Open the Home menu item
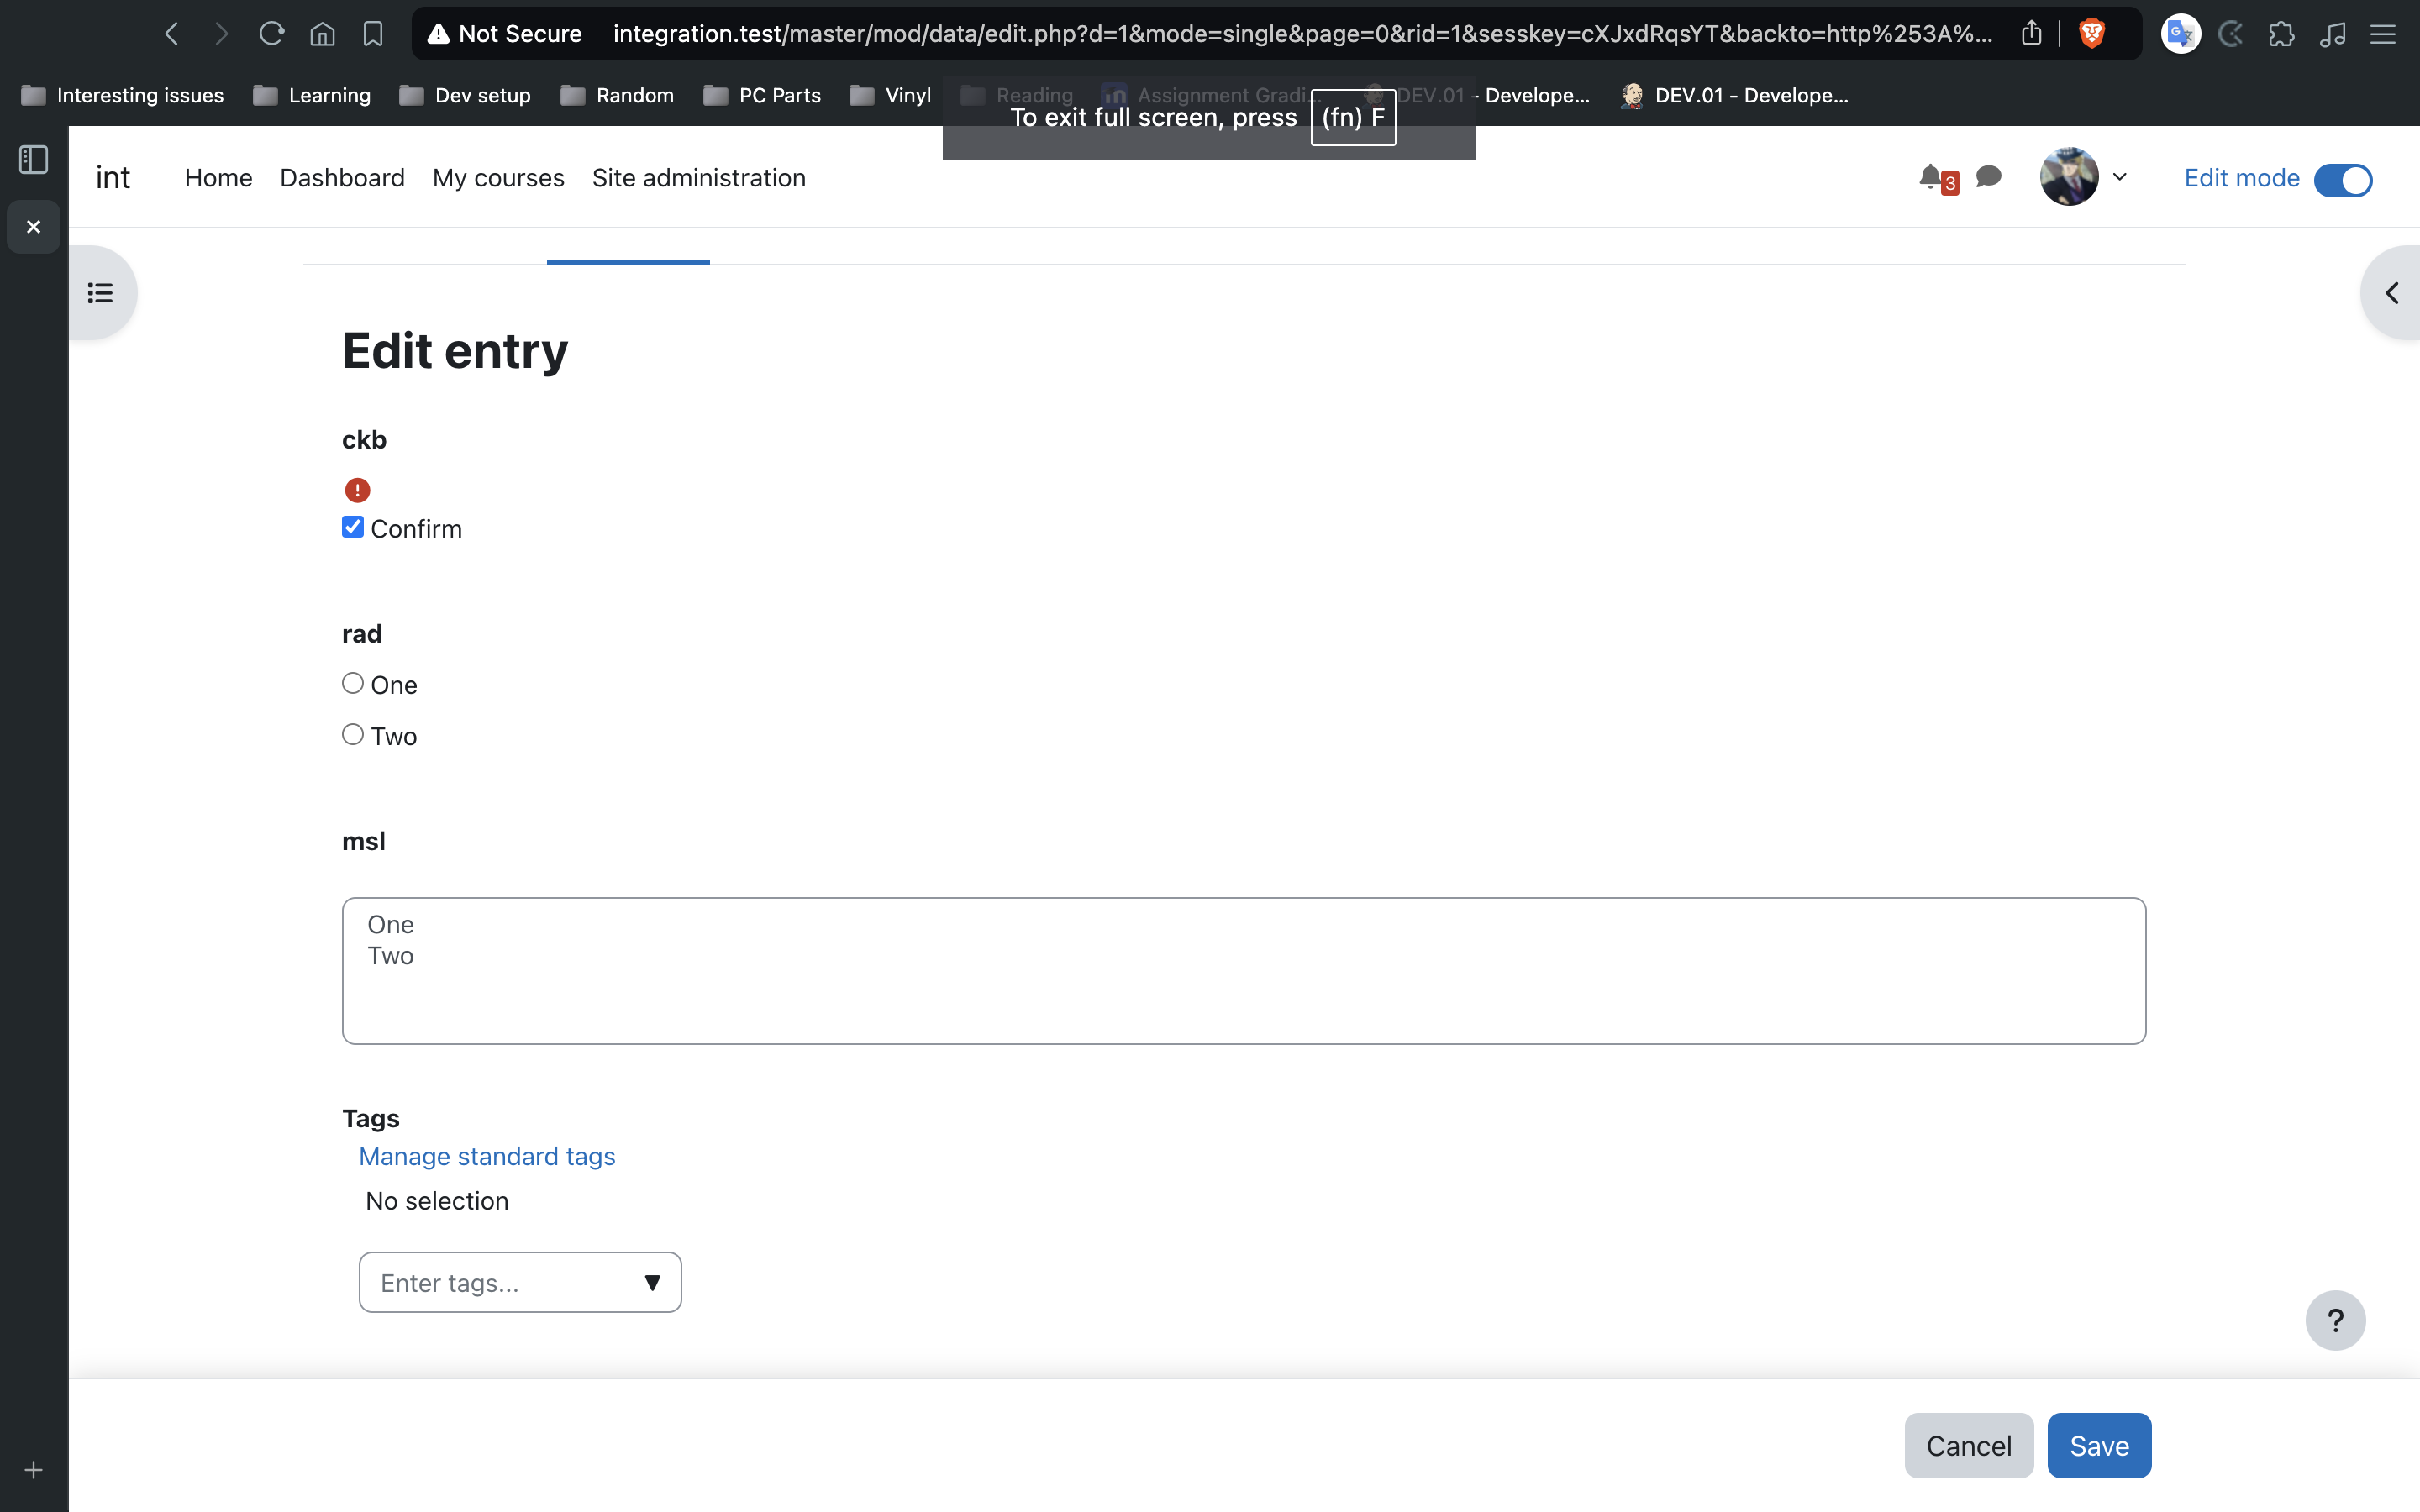The width and height of the screenshot is (2420, 1512). pos(218,177)
